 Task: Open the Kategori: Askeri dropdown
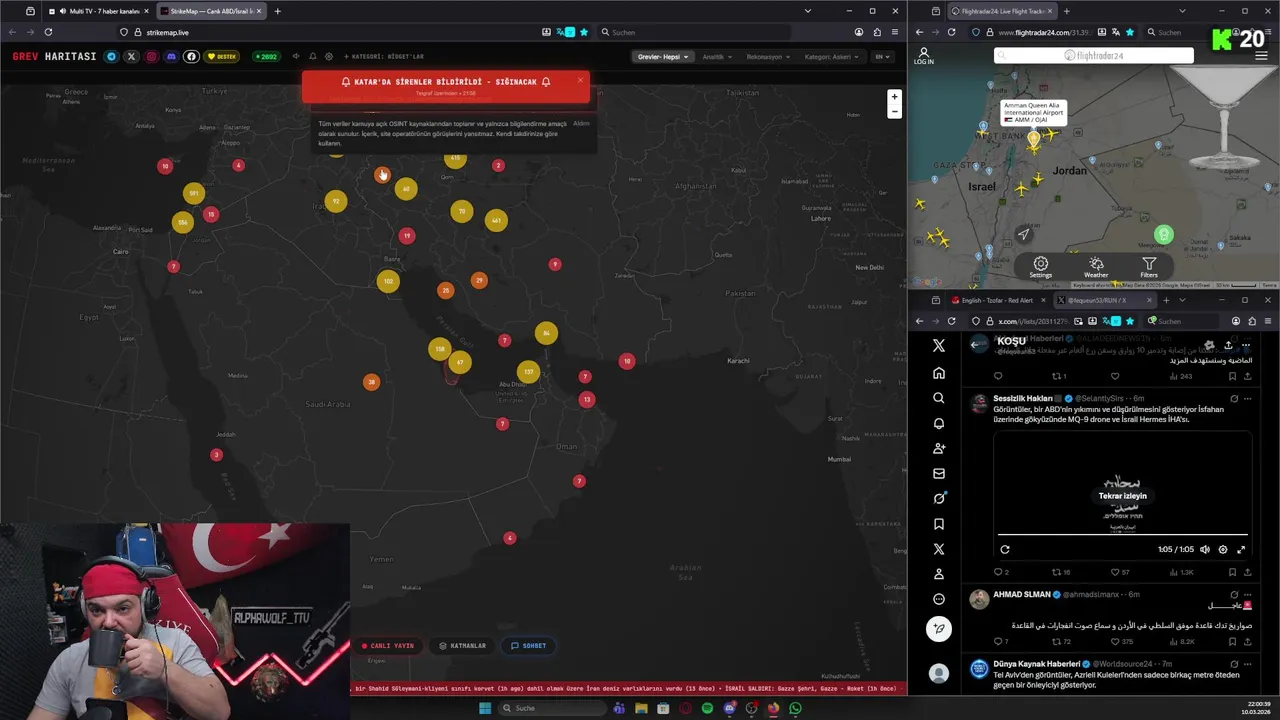pos(833,57)
